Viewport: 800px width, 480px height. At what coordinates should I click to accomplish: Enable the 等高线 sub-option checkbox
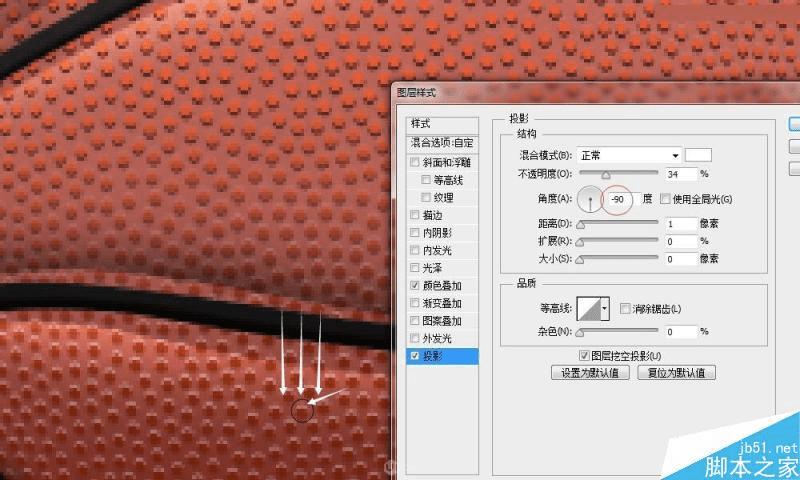pyautogui.click(x=426, y=180)
